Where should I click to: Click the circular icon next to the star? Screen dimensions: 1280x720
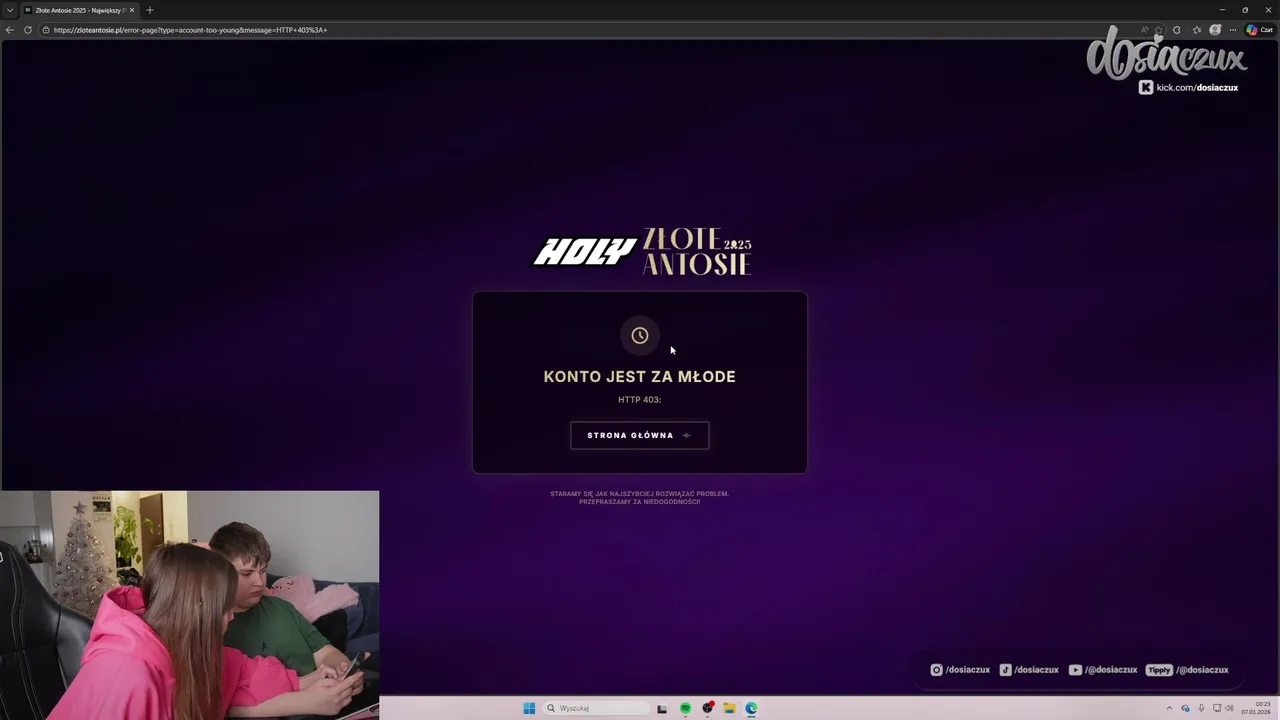coord(1176,30)
